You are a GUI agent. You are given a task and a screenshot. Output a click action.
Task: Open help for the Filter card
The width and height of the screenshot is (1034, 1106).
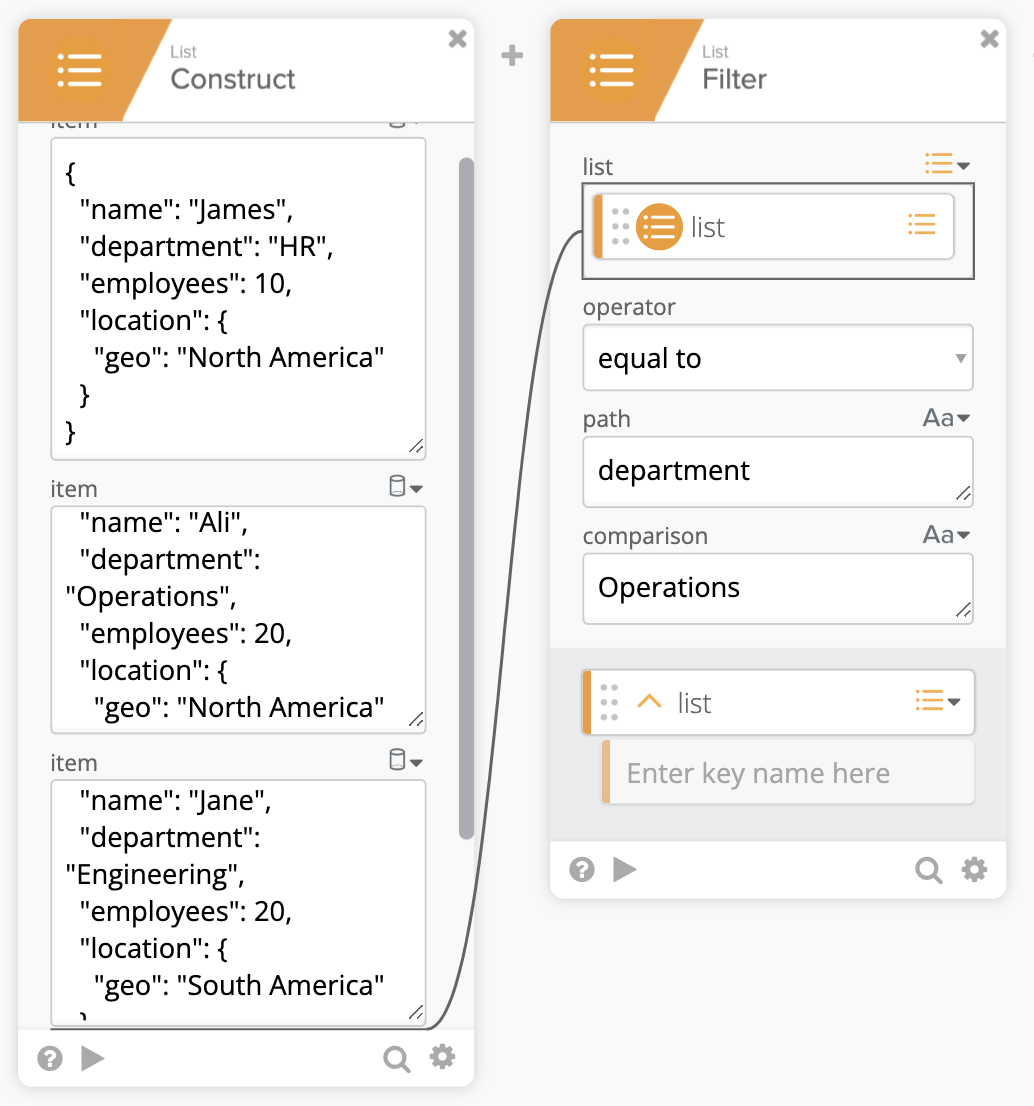click(x=582, y=870)
